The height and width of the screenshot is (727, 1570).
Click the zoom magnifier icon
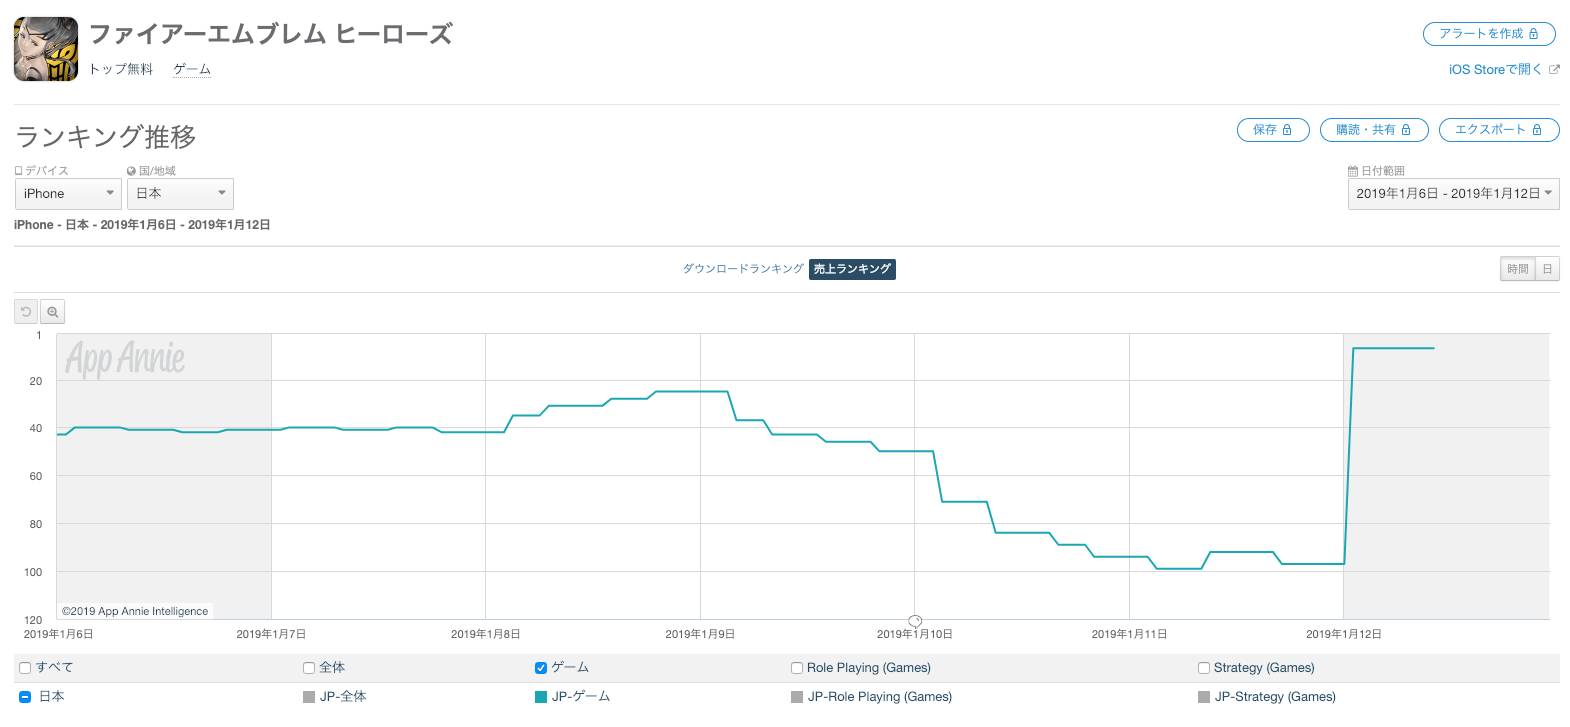(53, 312)
